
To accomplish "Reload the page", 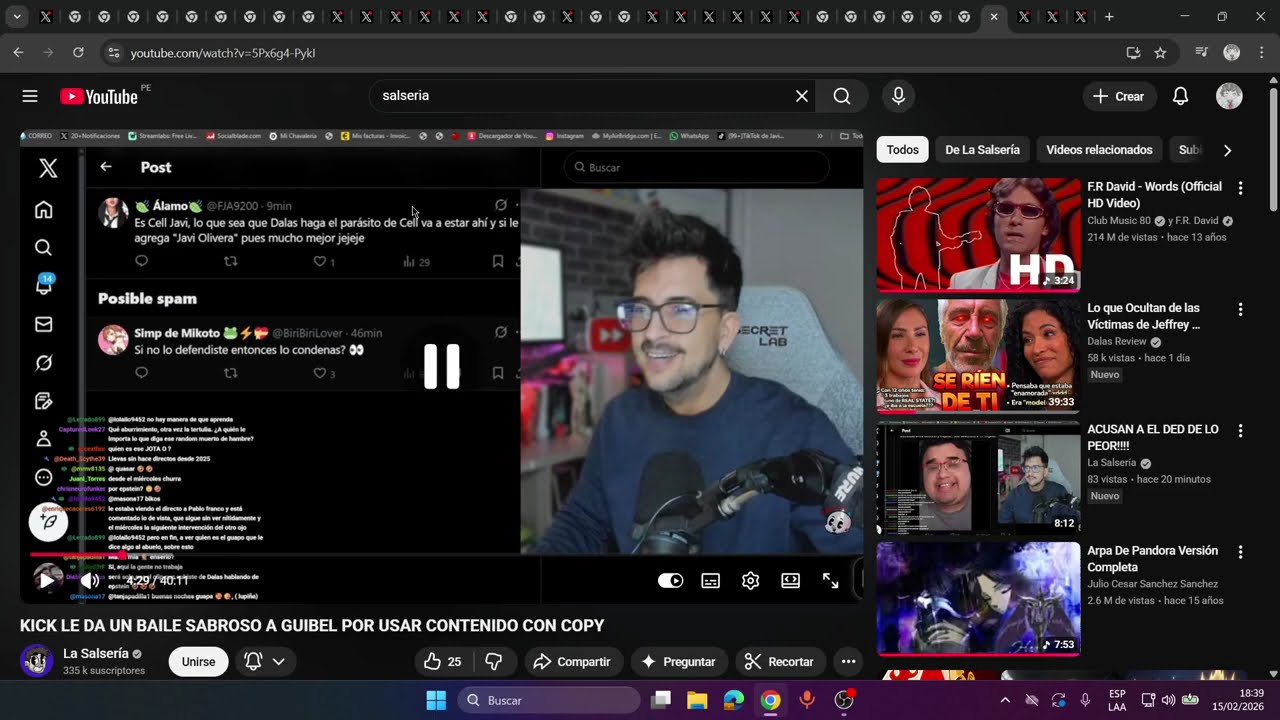I will 78,52.
